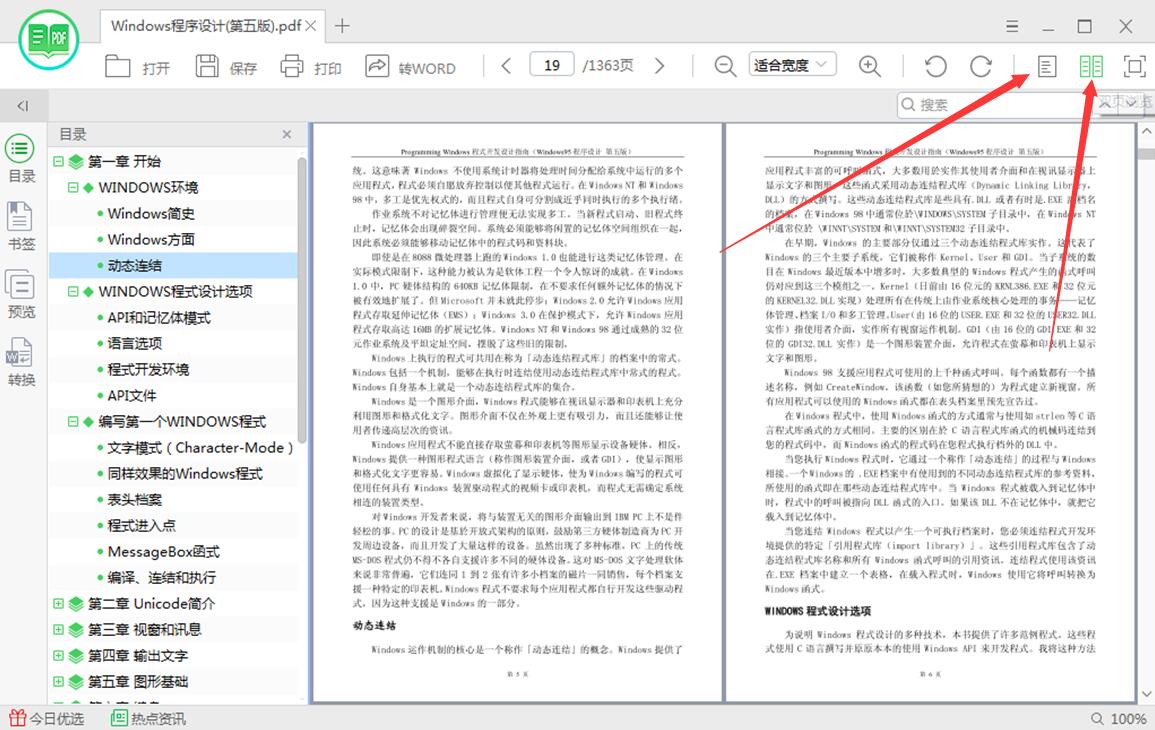Click 热点资讯 in the status bar
The height and width of the screenshot is (730, 1155).
148,718
